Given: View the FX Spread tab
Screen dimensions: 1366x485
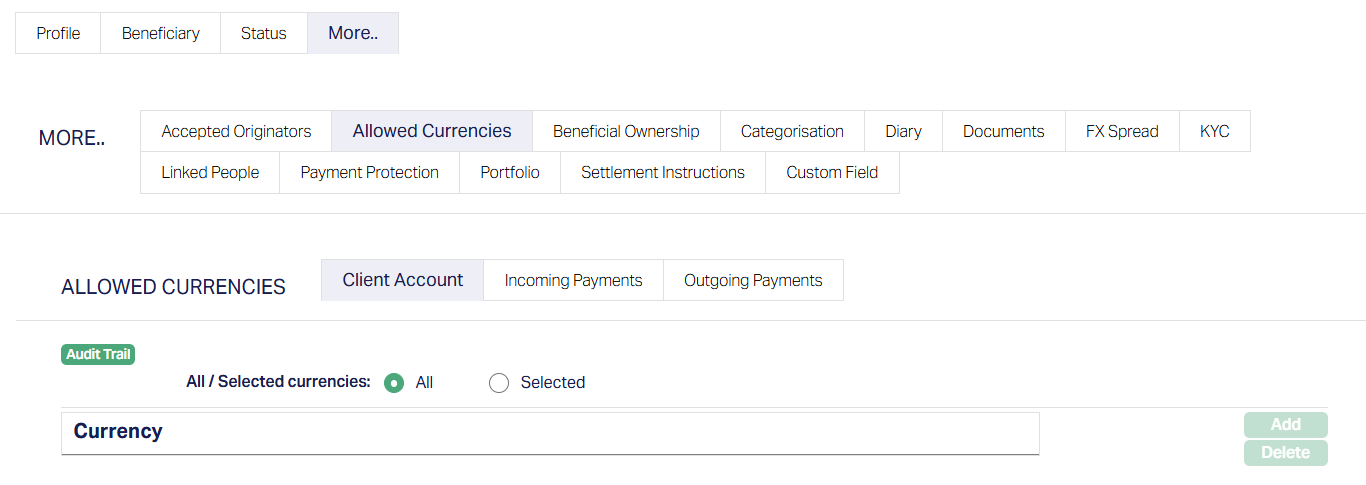Looking at the screenshot, I should tap(1122, 131).
